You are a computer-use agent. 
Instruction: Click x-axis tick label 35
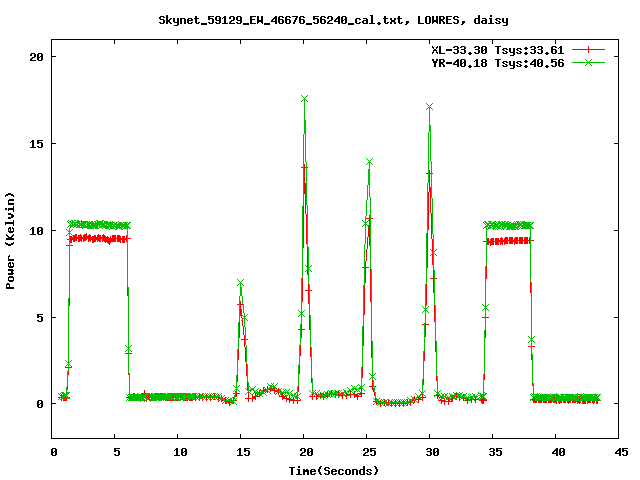(496, 452)
